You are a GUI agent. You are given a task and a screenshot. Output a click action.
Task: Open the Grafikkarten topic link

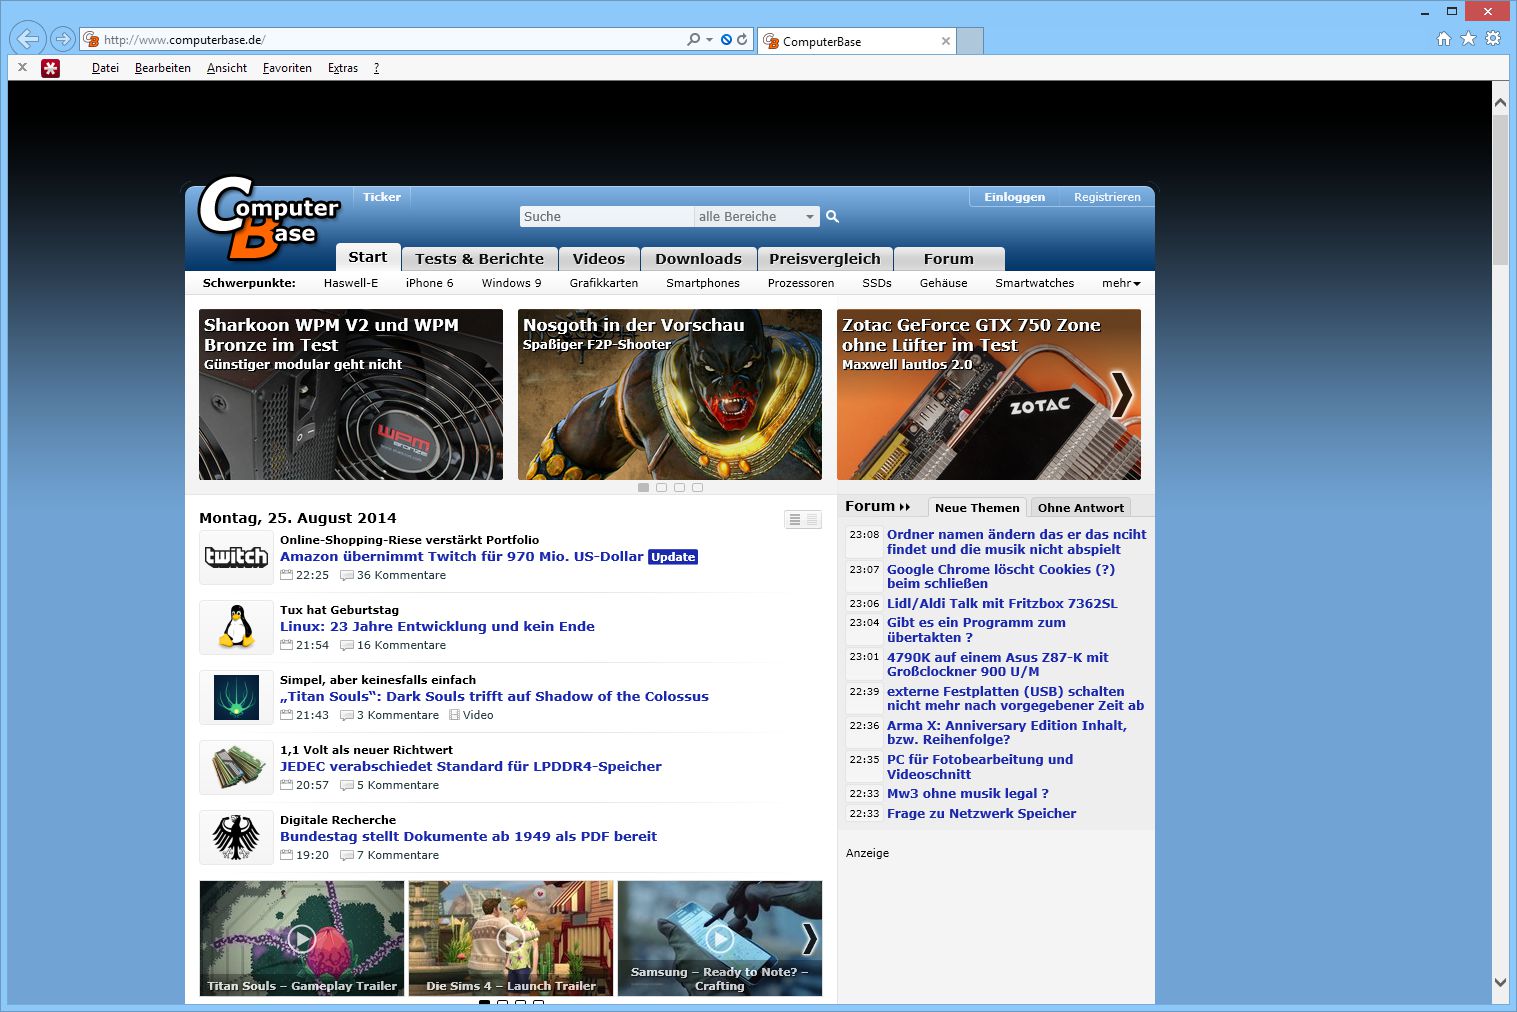[x=603, y=283]
